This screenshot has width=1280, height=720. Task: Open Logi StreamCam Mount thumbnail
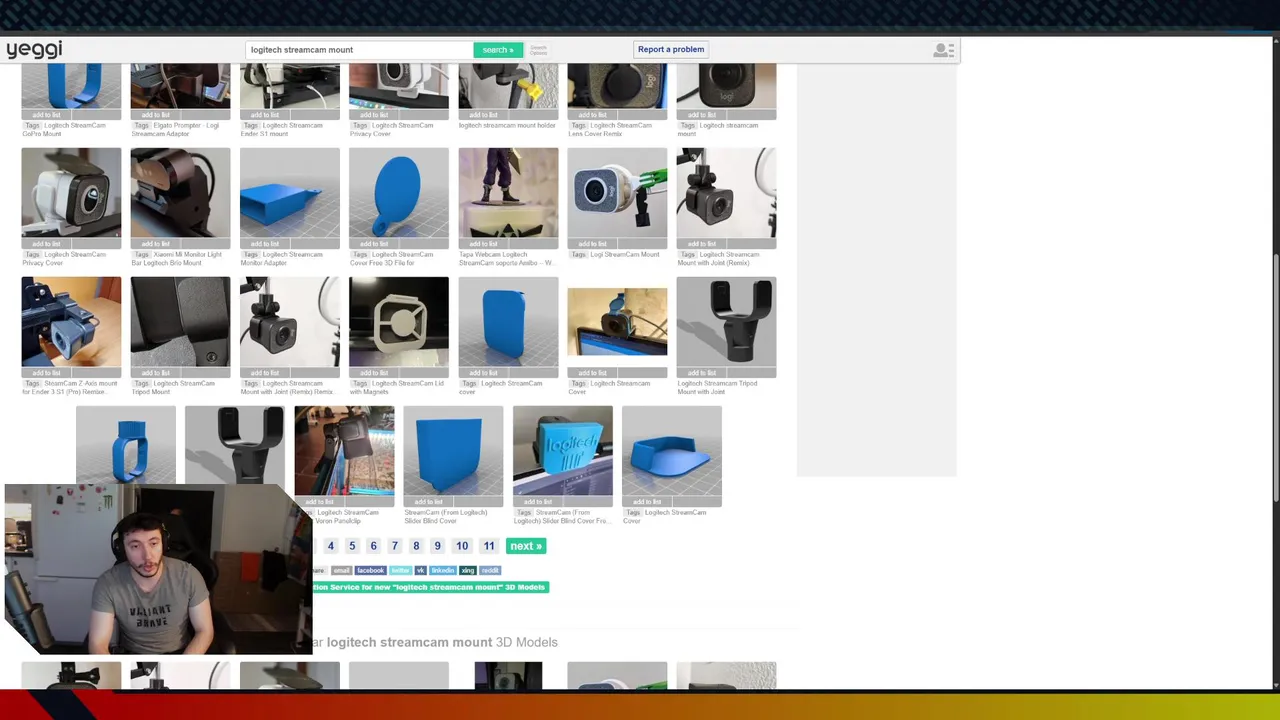(617, 193)
